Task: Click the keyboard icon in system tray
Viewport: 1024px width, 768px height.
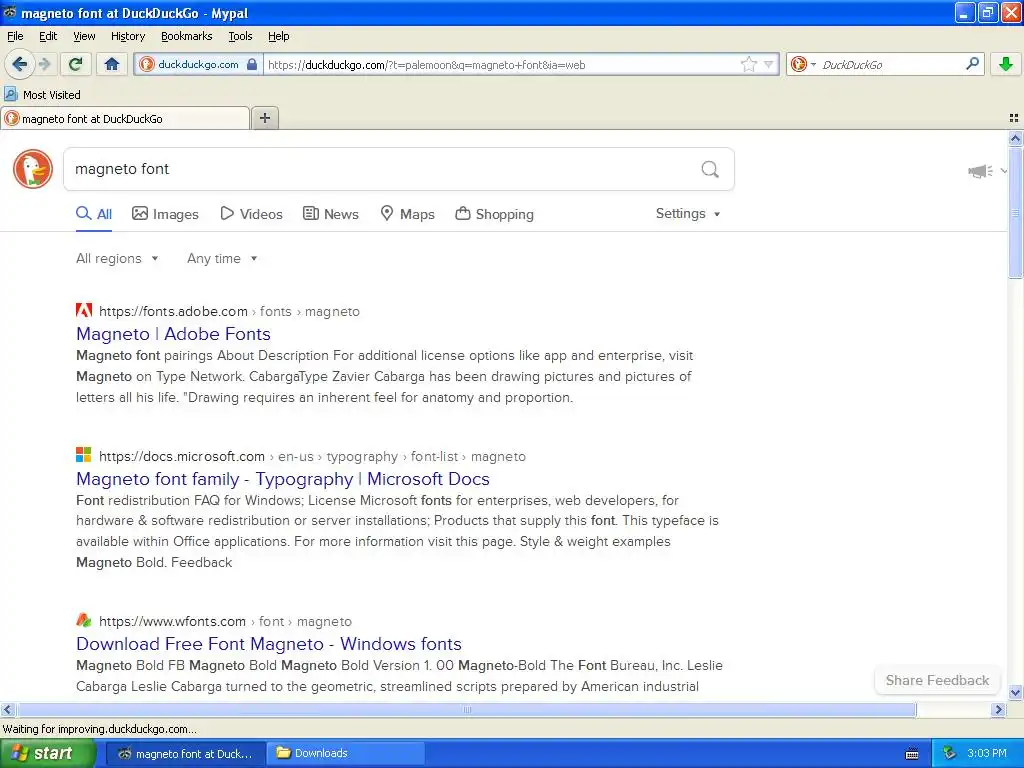Action: click(x=912, y=754)
